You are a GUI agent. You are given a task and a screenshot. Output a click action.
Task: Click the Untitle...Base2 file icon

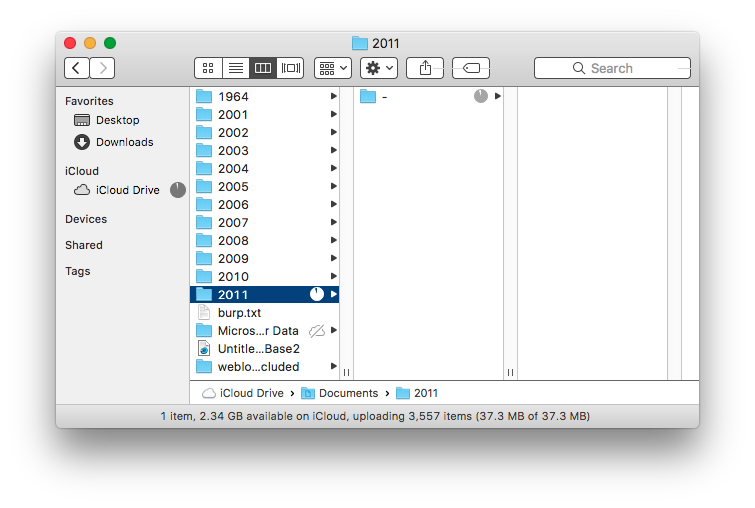(x=204, y=349)
